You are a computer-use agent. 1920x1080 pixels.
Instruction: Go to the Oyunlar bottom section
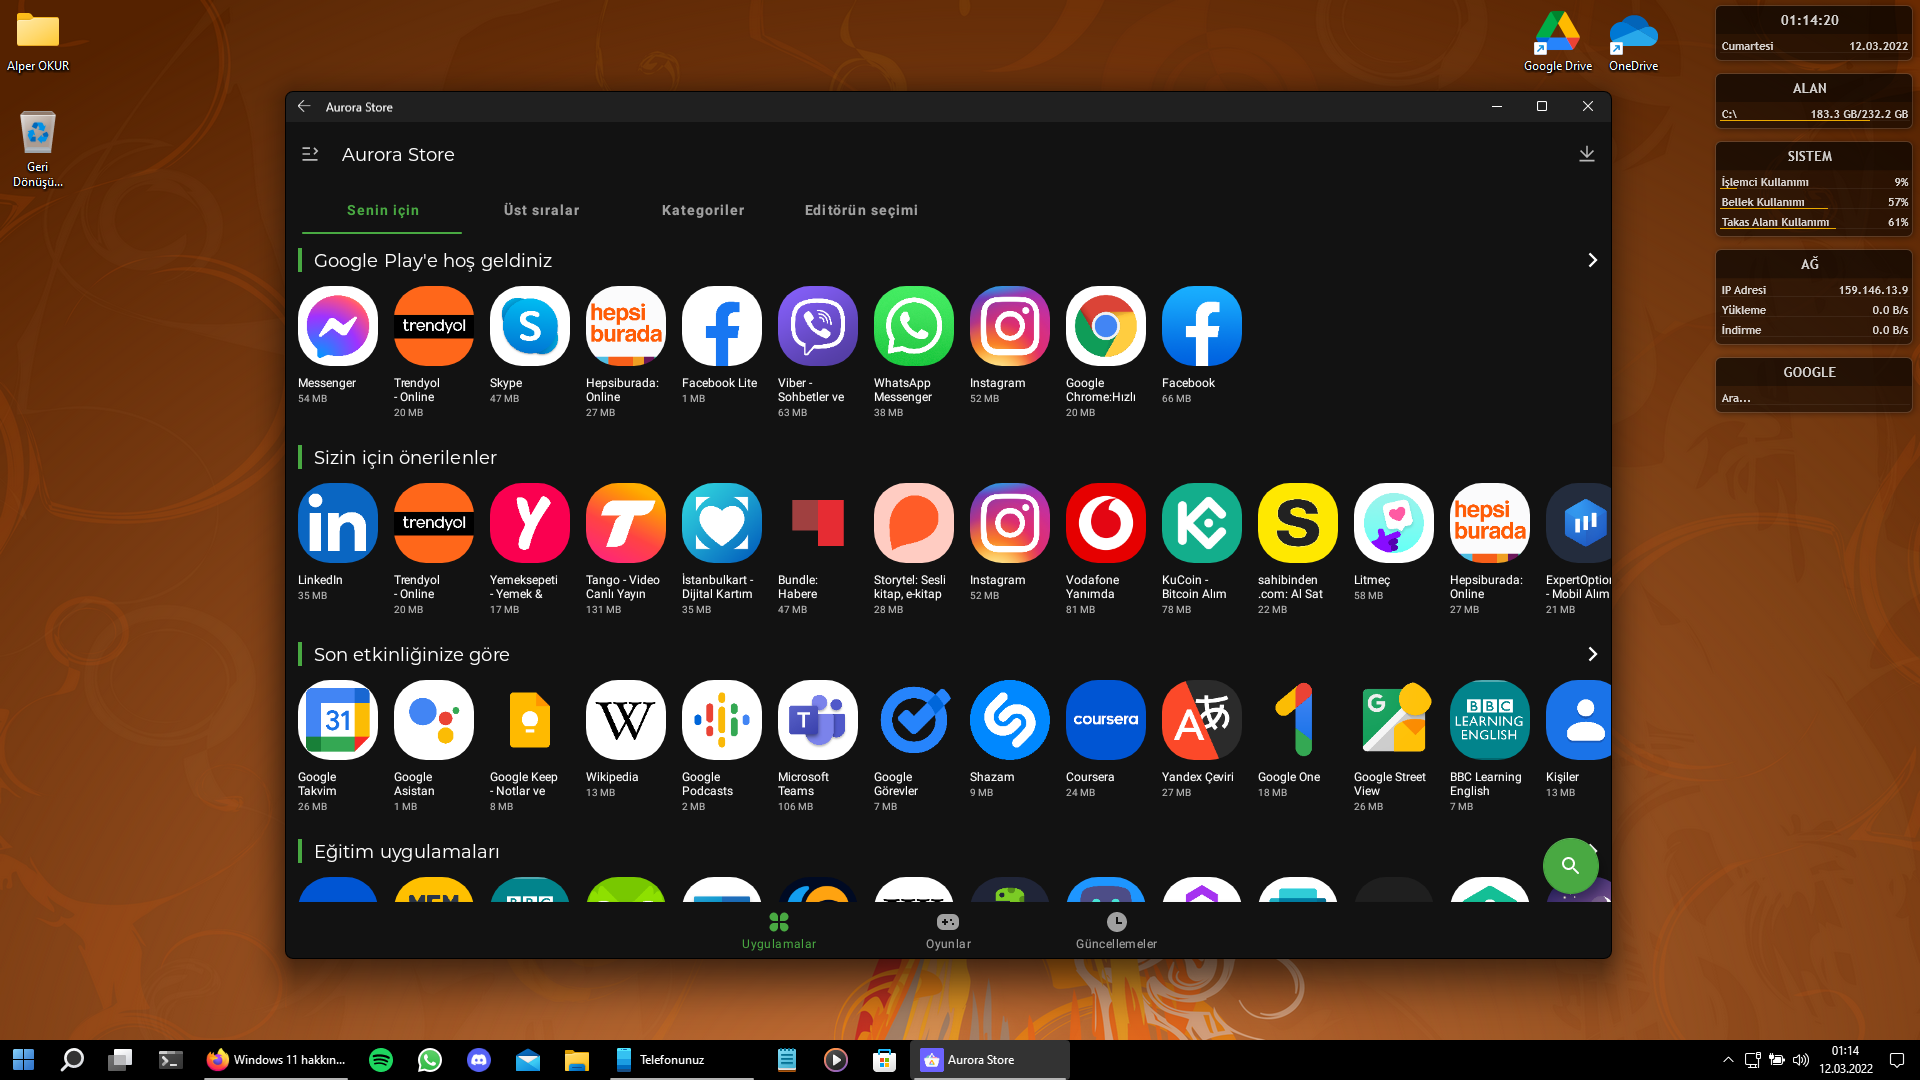point(948,930)
